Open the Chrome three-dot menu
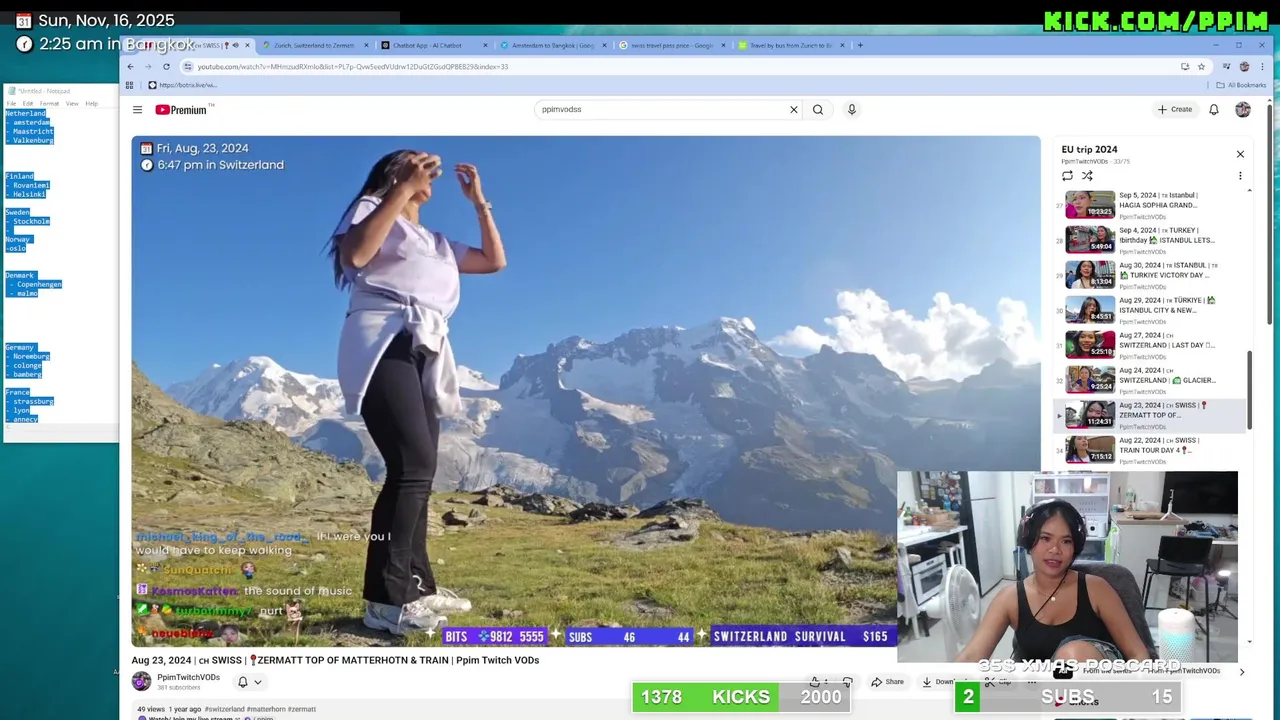The width and height of the screenshot is (1280, 720). click(x=1262, y=67)
